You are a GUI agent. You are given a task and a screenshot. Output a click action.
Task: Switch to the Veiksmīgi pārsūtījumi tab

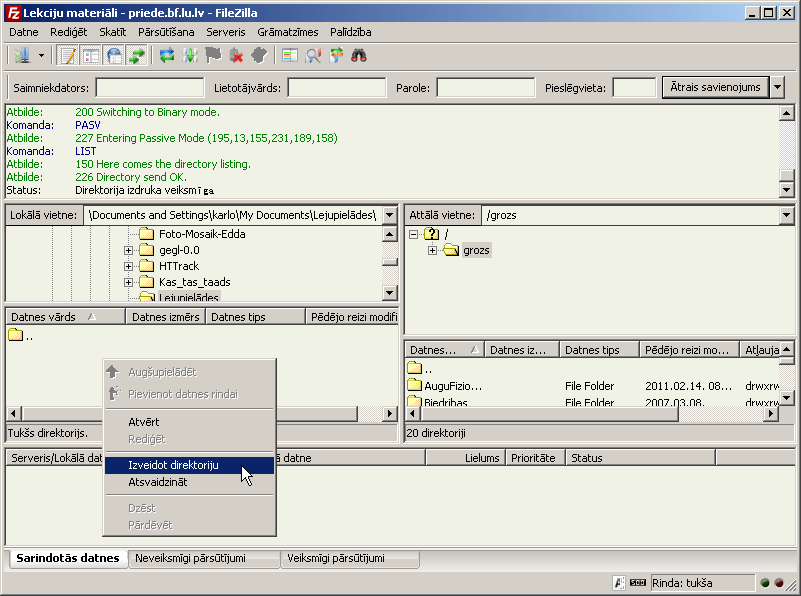tap(349, 558)
